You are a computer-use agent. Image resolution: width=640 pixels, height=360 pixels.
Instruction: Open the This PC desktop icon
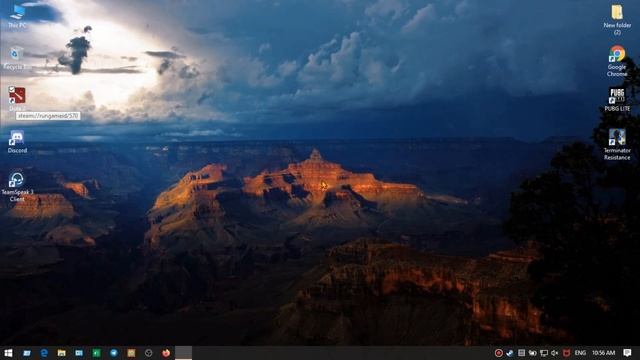click(17, 16)
